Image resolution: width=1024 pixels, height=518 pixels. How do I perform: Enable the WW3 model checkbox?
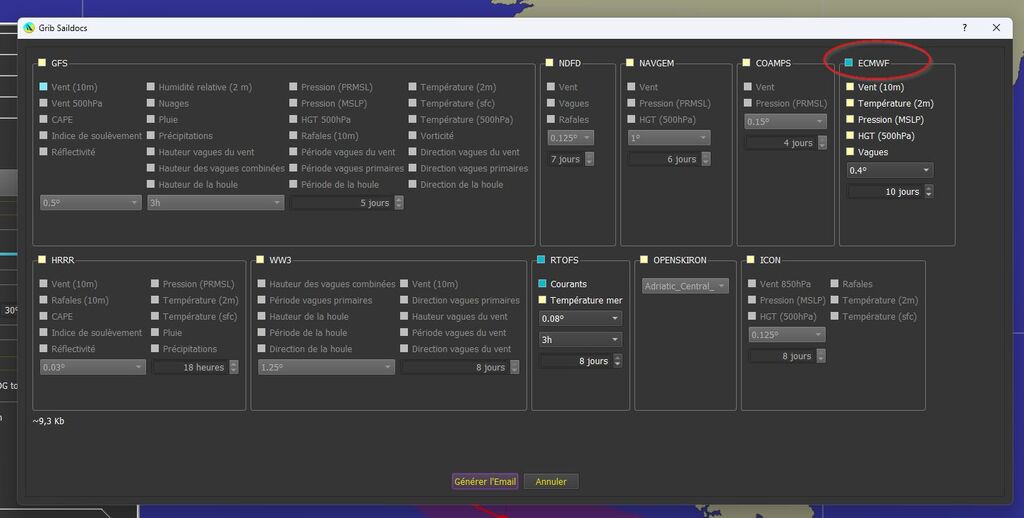pyautogui.click(x=260, y=259)
